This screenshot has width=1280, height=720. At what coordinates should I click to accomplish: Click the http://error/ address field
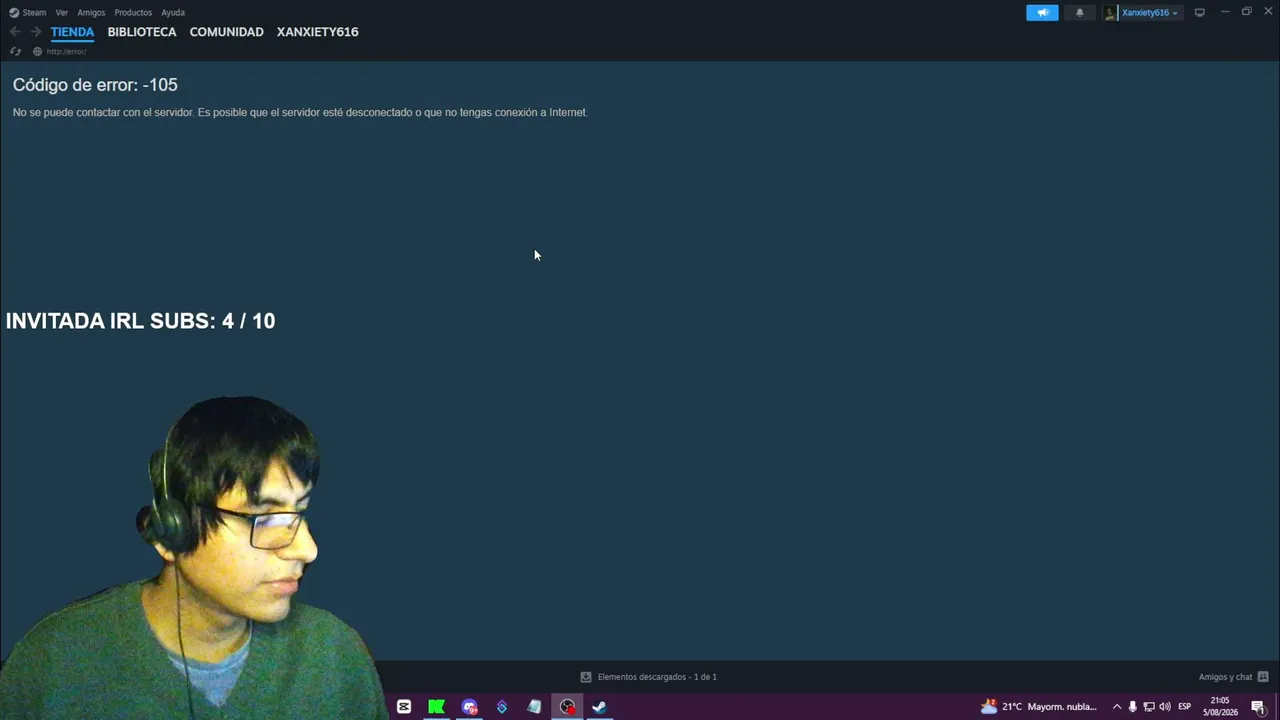coord(66,51)
